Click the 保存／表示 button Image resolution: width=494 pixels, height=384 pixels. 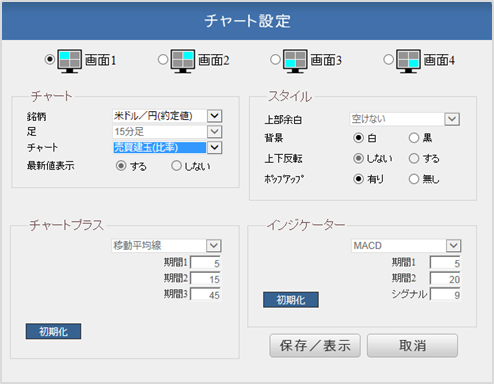315,346
